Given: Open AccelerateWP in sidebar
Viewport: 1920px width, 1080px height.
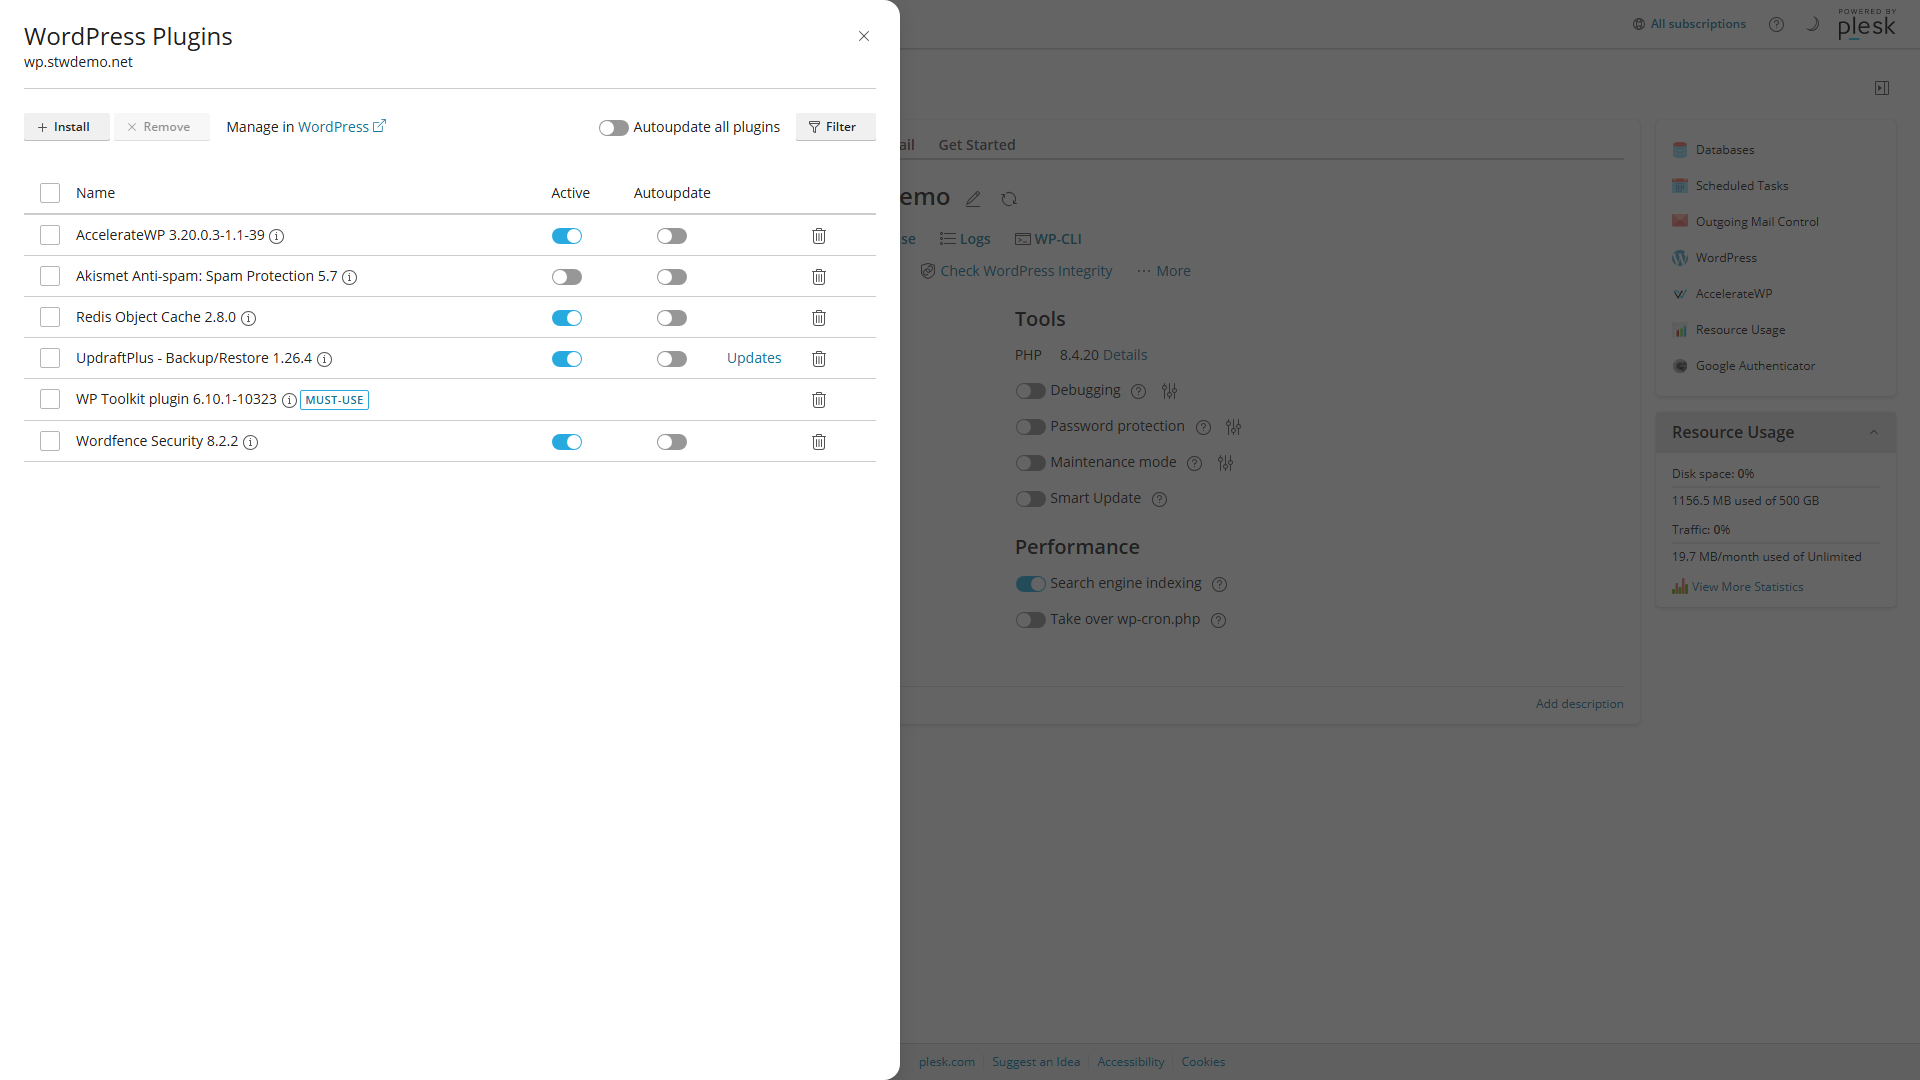Looking at the screenshot, I should (x=1734, y=294).
